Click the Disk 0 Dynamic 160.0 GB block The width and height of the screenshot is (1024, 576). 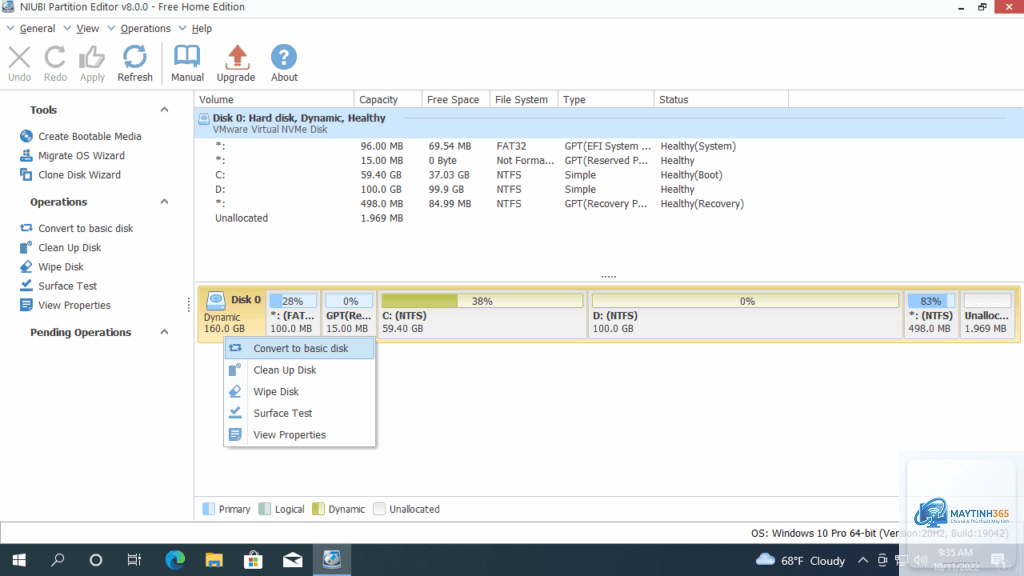[x=232, y=313]
